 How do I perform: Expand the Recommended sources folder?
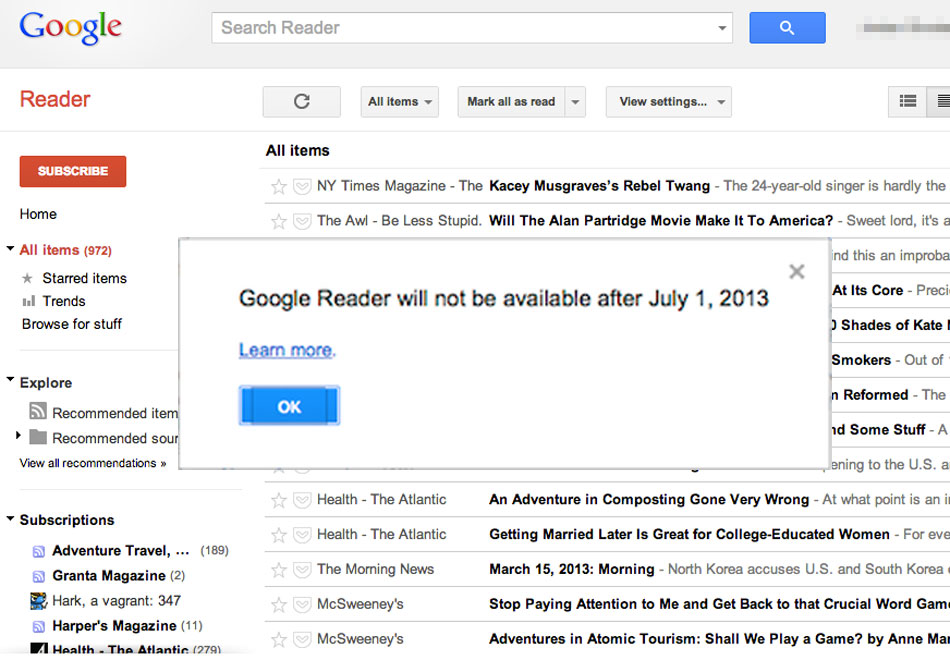[x=18, y=435]
